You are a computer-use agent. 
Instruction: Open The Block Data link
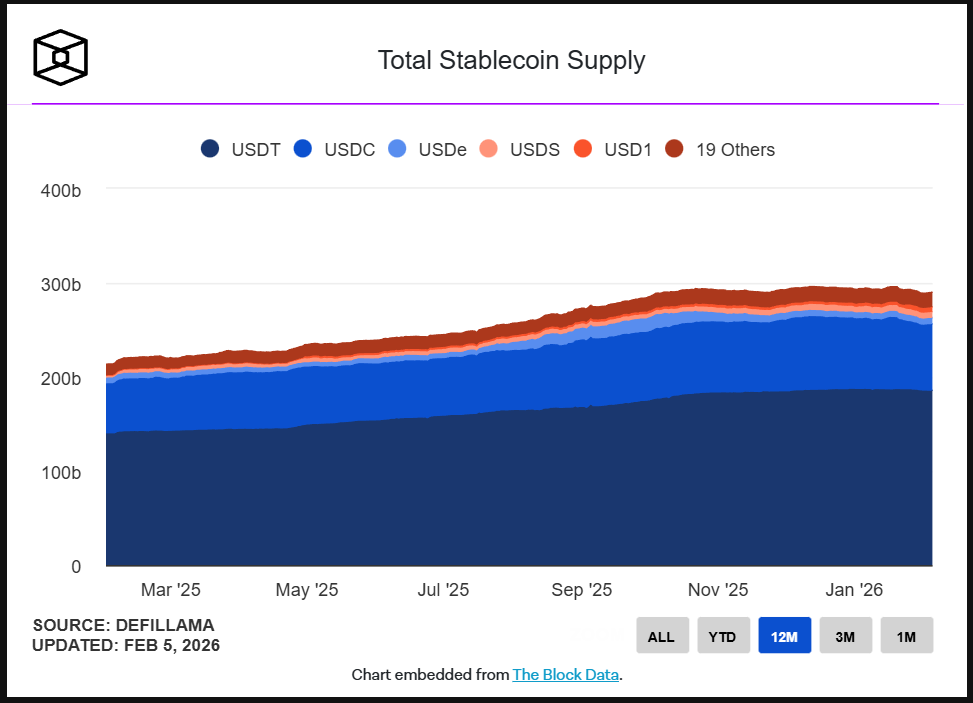tap(566, 675)
